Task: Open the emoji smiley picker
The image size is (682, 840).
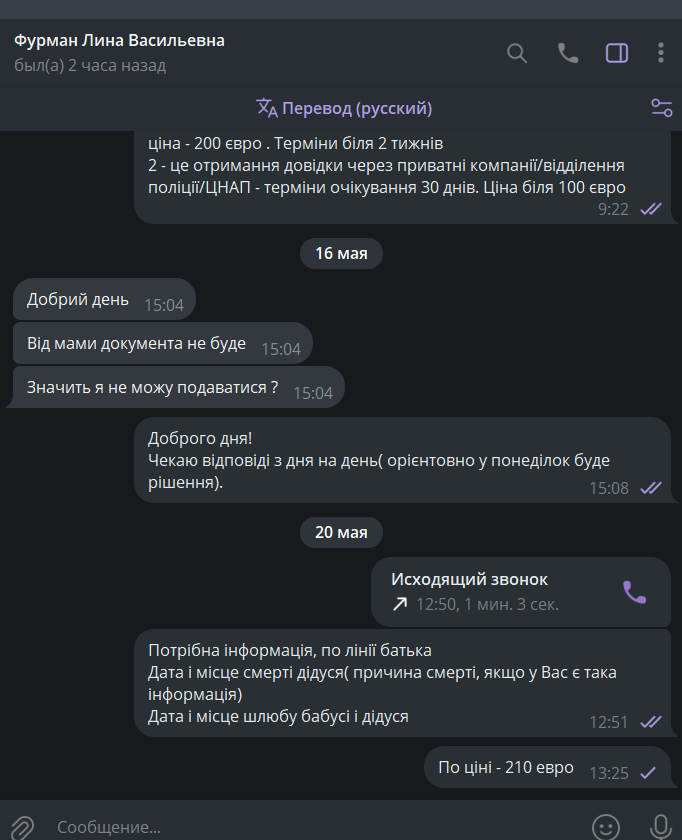Action: (605, 827)
